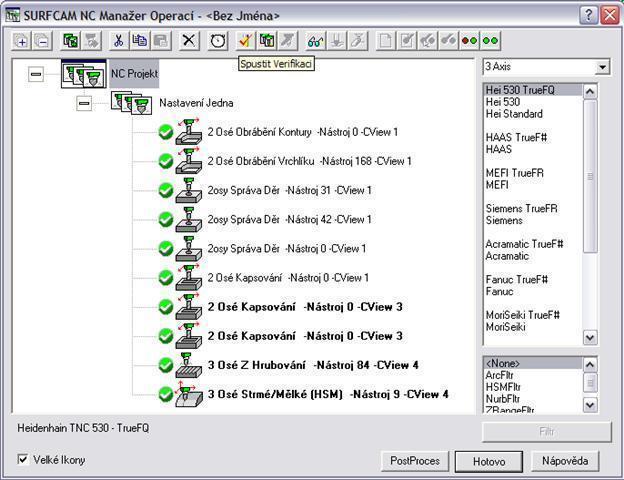
Task: Click the two green dots icon
Action: click(490, 41)
